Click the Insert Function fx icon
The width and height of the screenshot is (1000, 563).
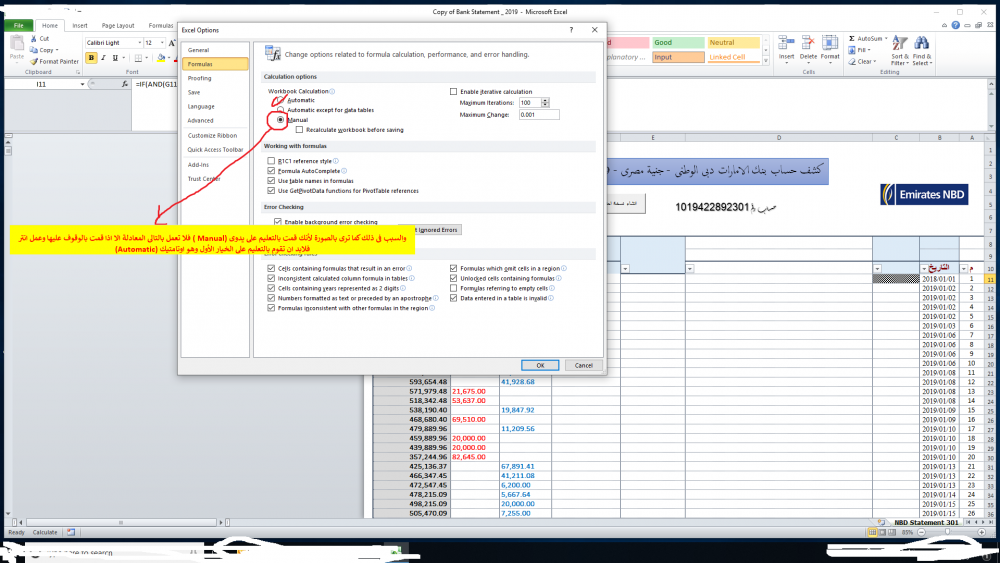(x=125, y=84)
